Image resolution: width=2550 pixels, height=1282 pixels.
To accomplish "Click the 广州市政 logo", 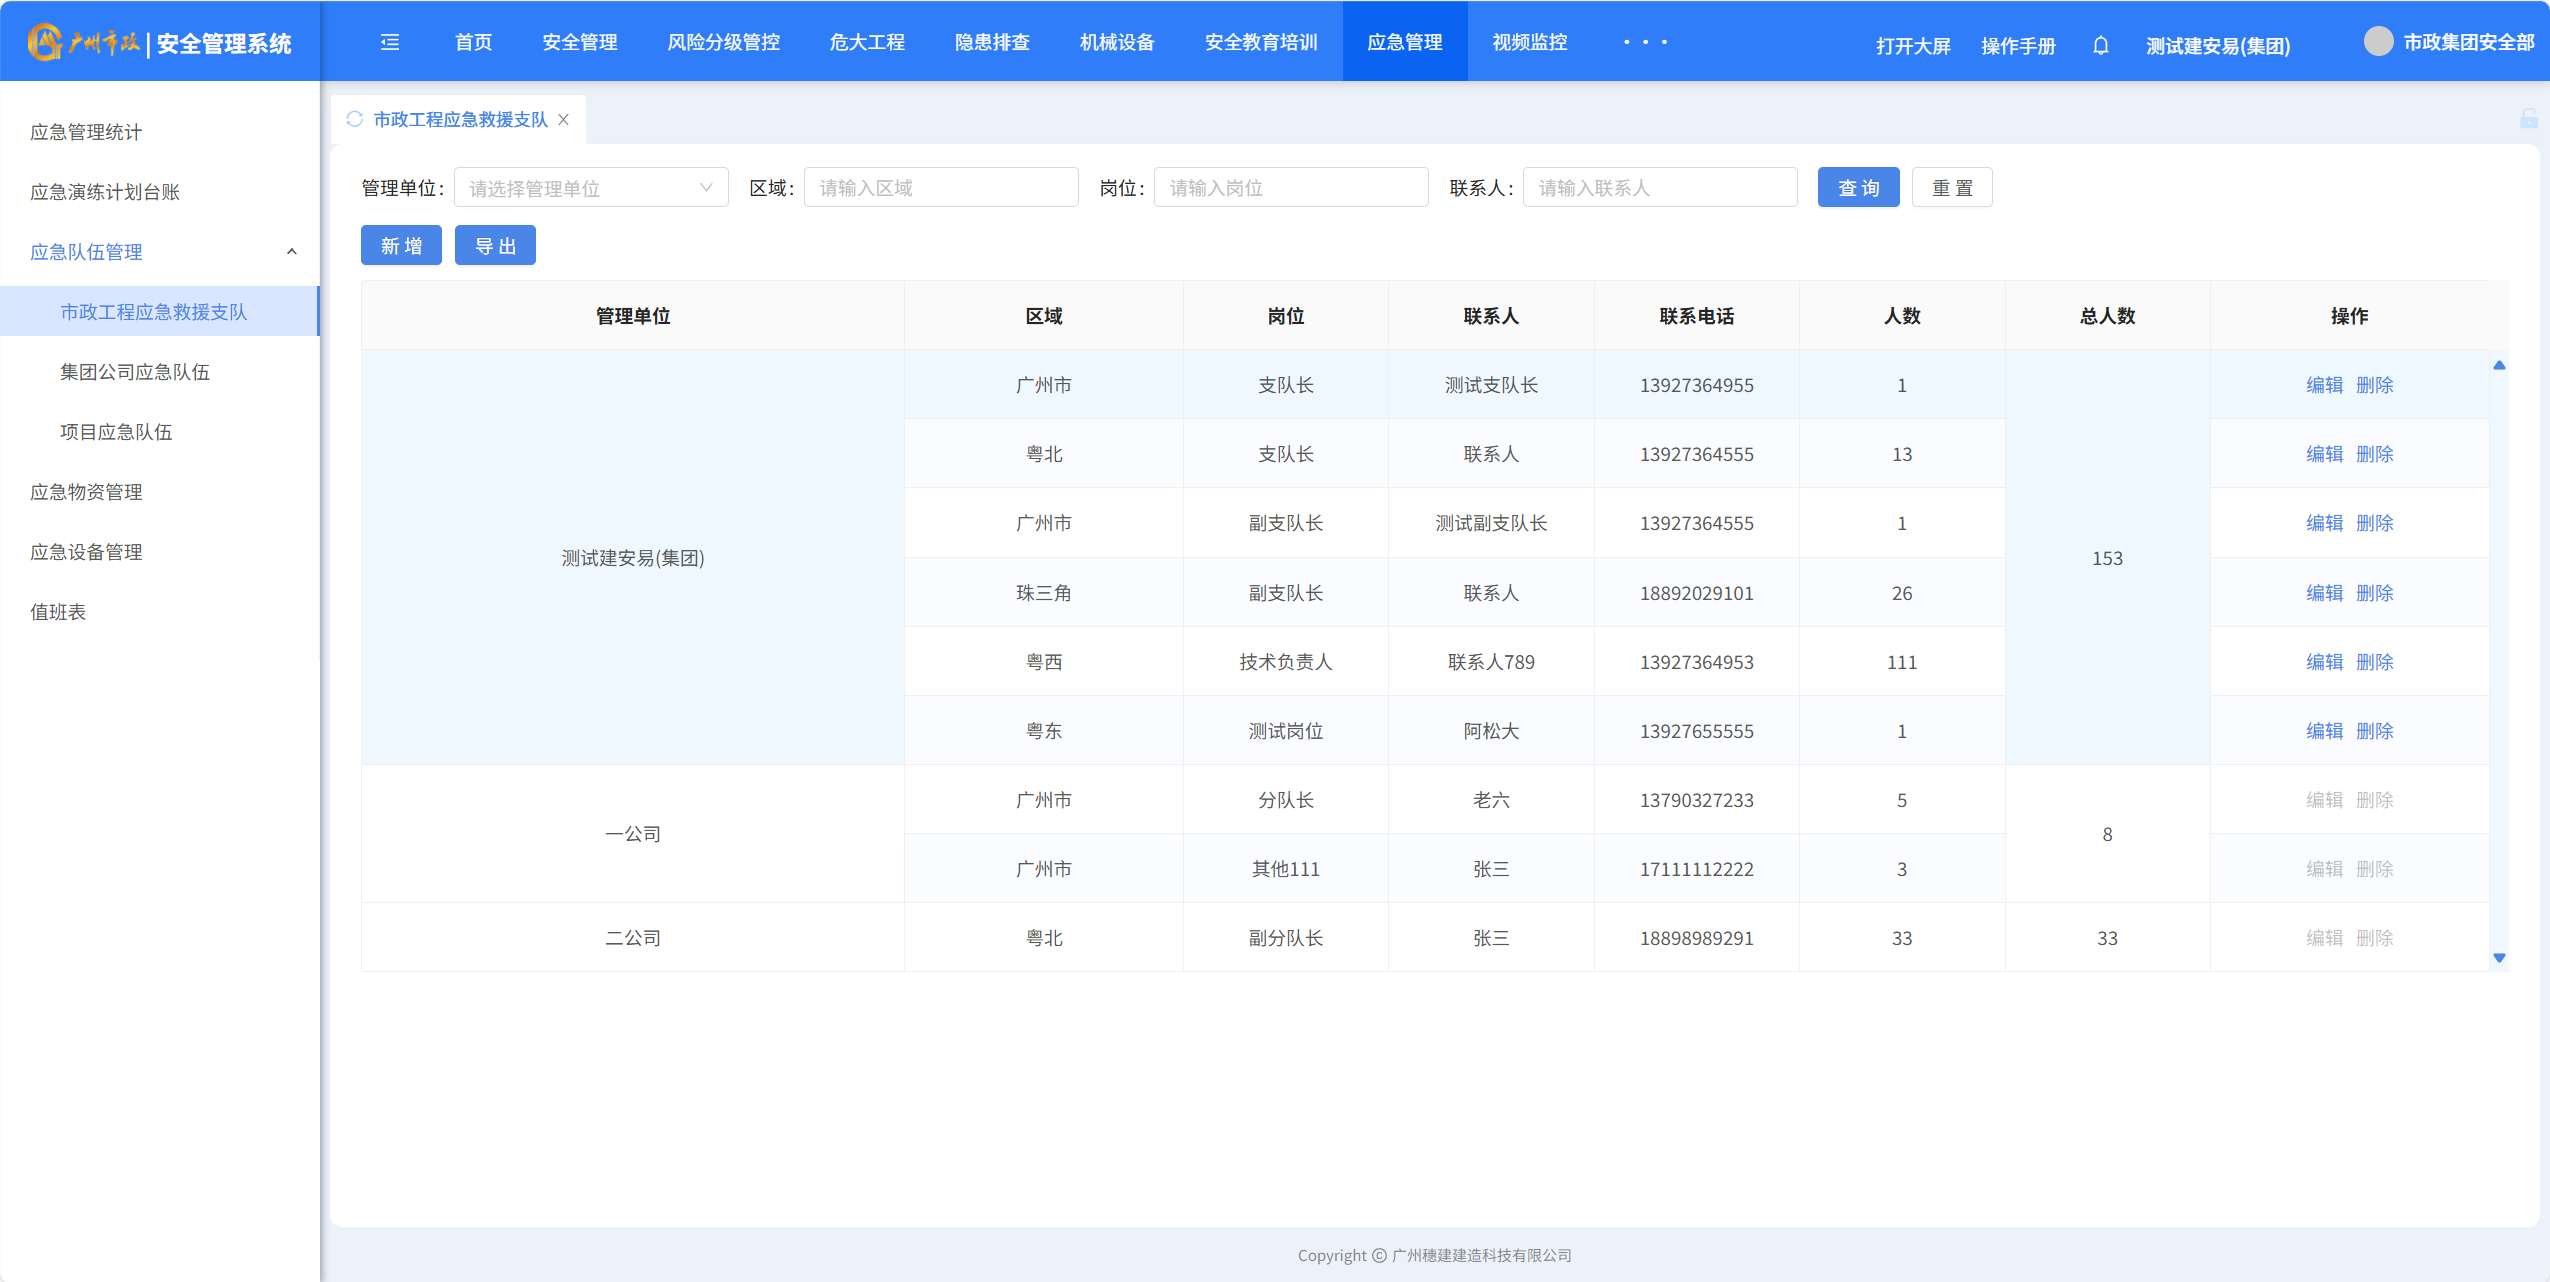I will (85, 42).
